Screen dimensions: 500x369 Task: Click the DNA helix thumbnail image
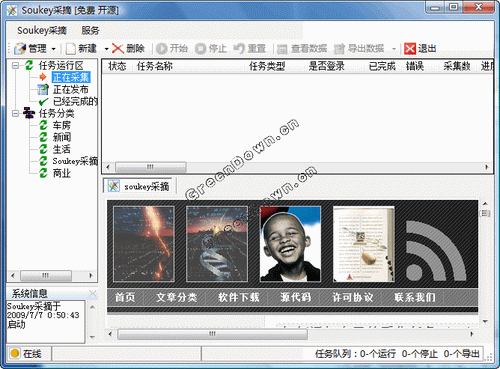pos(217,244)
